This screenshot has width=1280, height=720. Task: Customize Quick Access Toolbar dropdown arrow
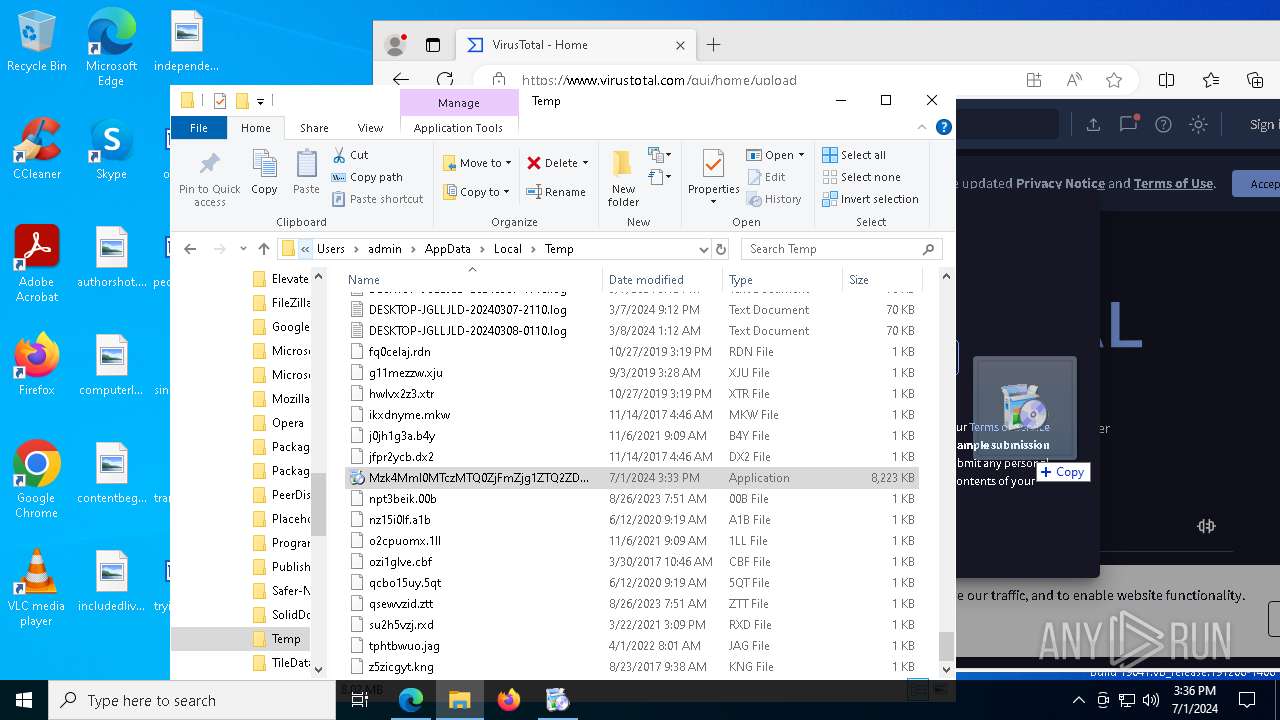pos(260,101)
